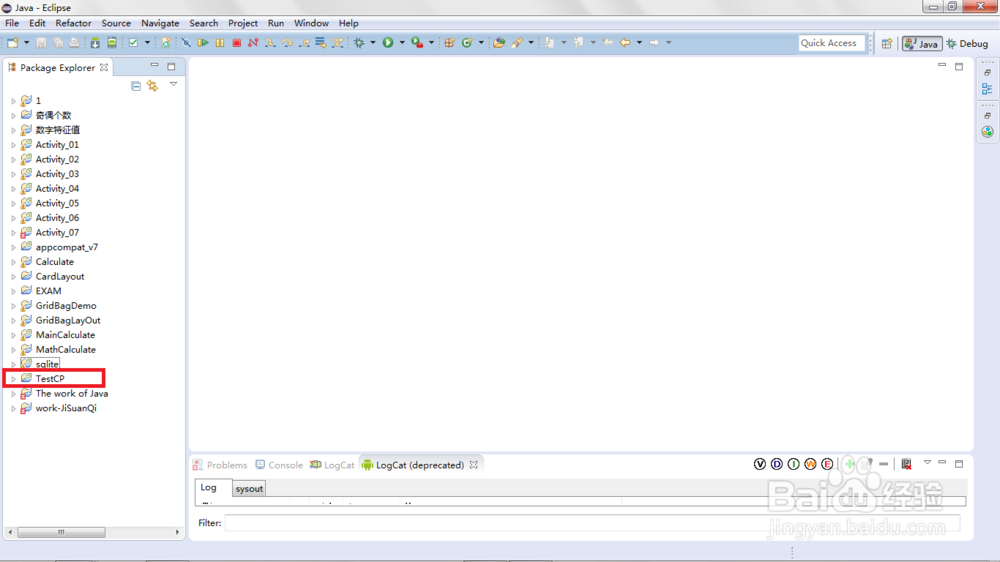Click the Open Type icon in toolbar
The height and width of the screenshot is (562, 1000).
pyautogui.click(x=499, y=43)
